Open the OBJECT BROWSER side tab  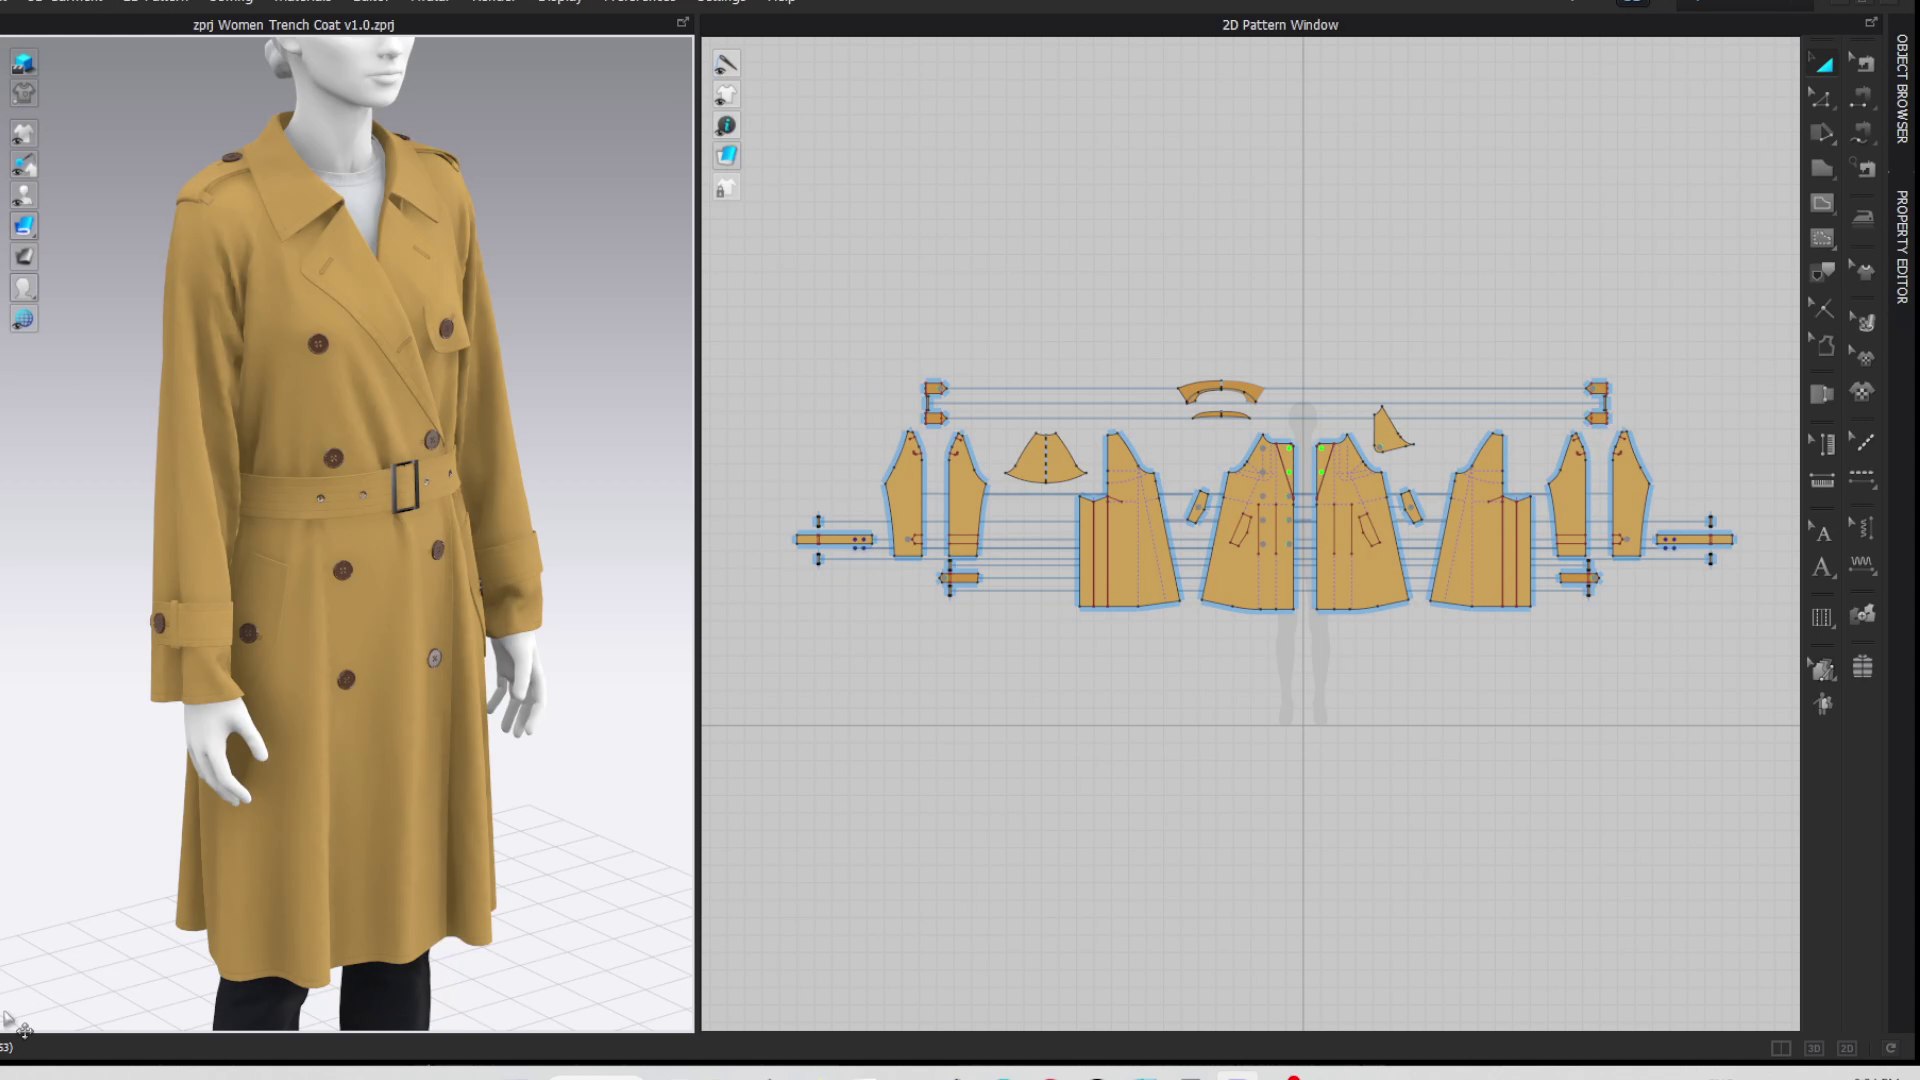(1902, 88)
